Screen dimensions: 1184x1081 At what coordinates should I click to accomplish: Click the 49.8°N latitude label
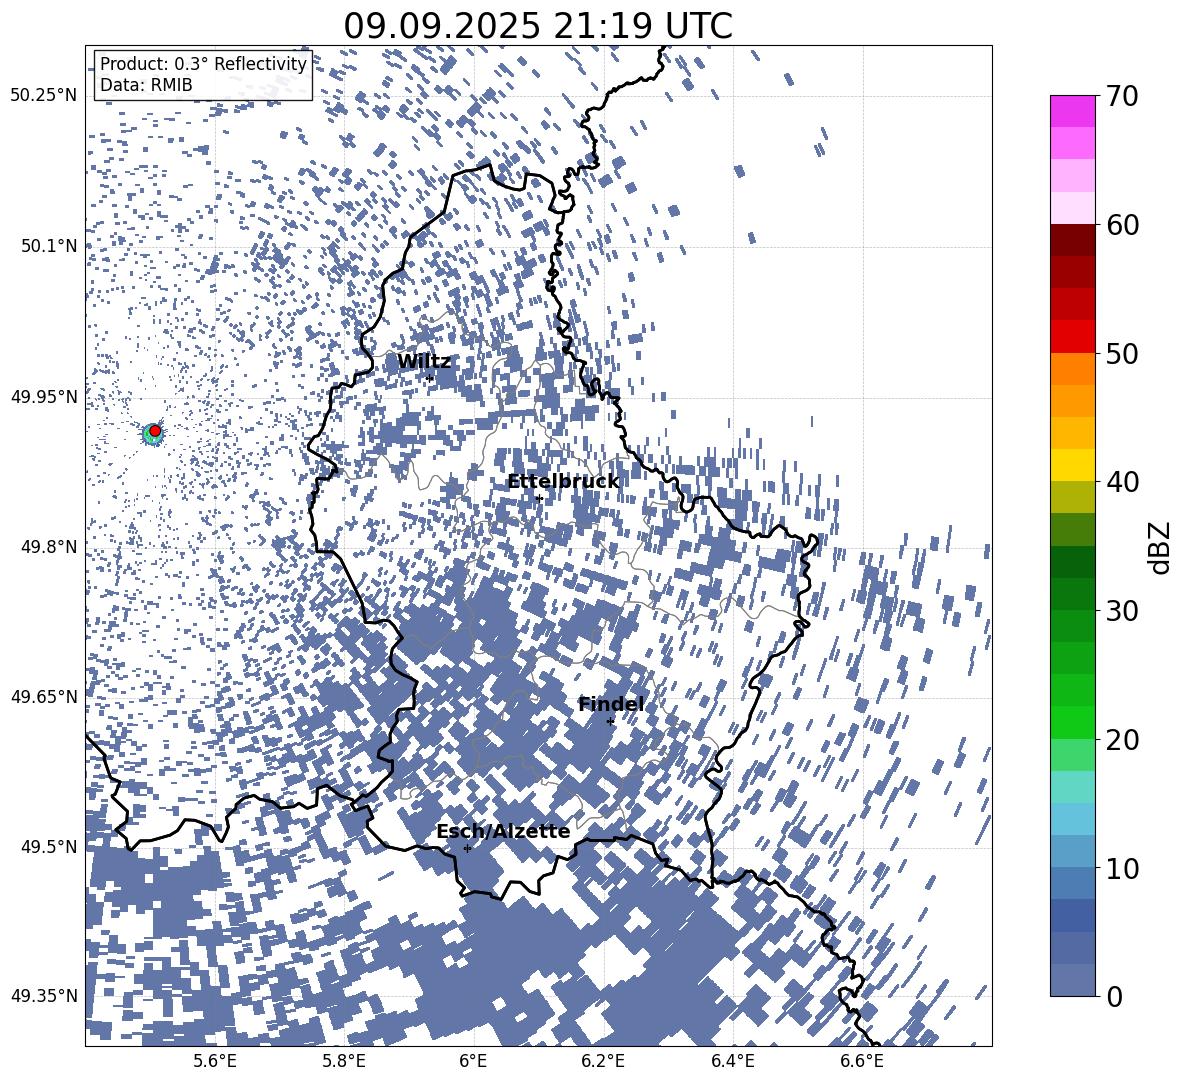48,547
